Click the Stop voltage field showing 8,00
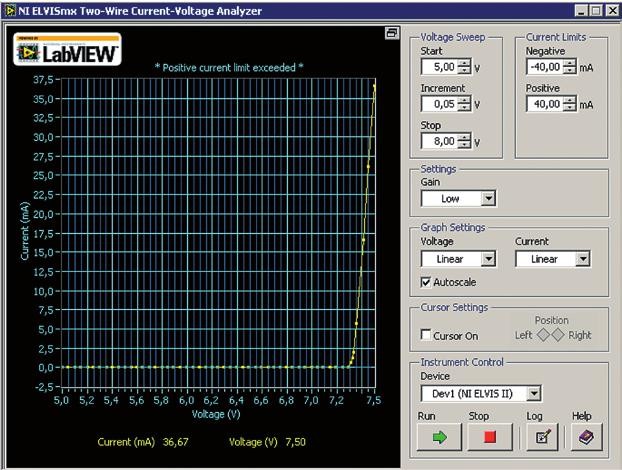Viewport: 622px width, 470px height. (x=439, y=141)
